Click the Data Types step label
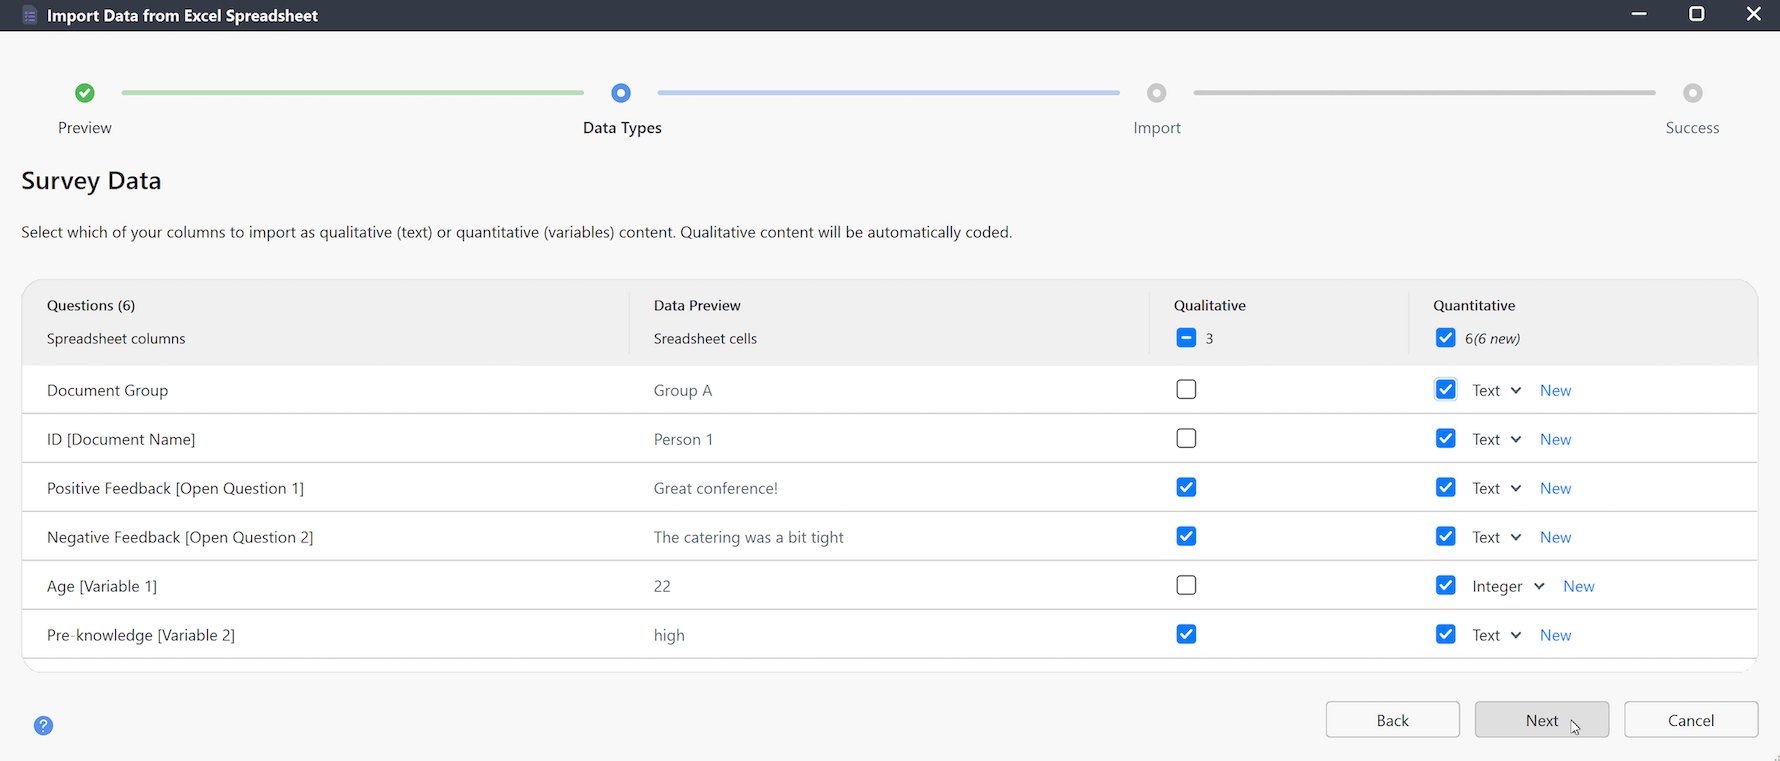The height and width of the screenshot is (761, 1780). click(x=622, y=128)
